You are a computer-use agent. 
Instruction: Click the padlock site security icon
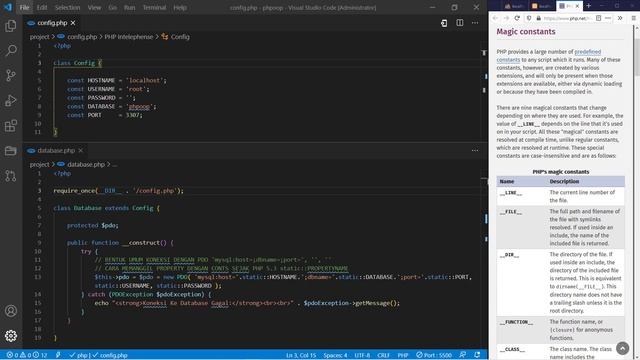coord(539,18)
